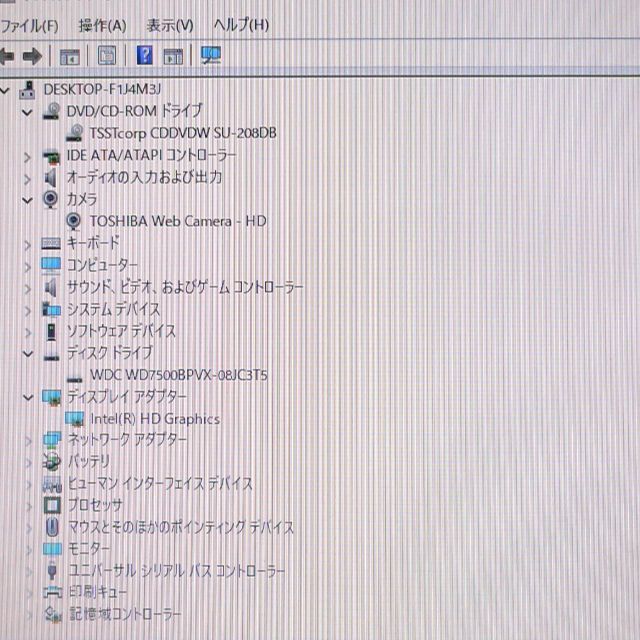640x640 pixels.
Task: Select the 記憶域コントローラー label
Action: [x=125, y=614]
